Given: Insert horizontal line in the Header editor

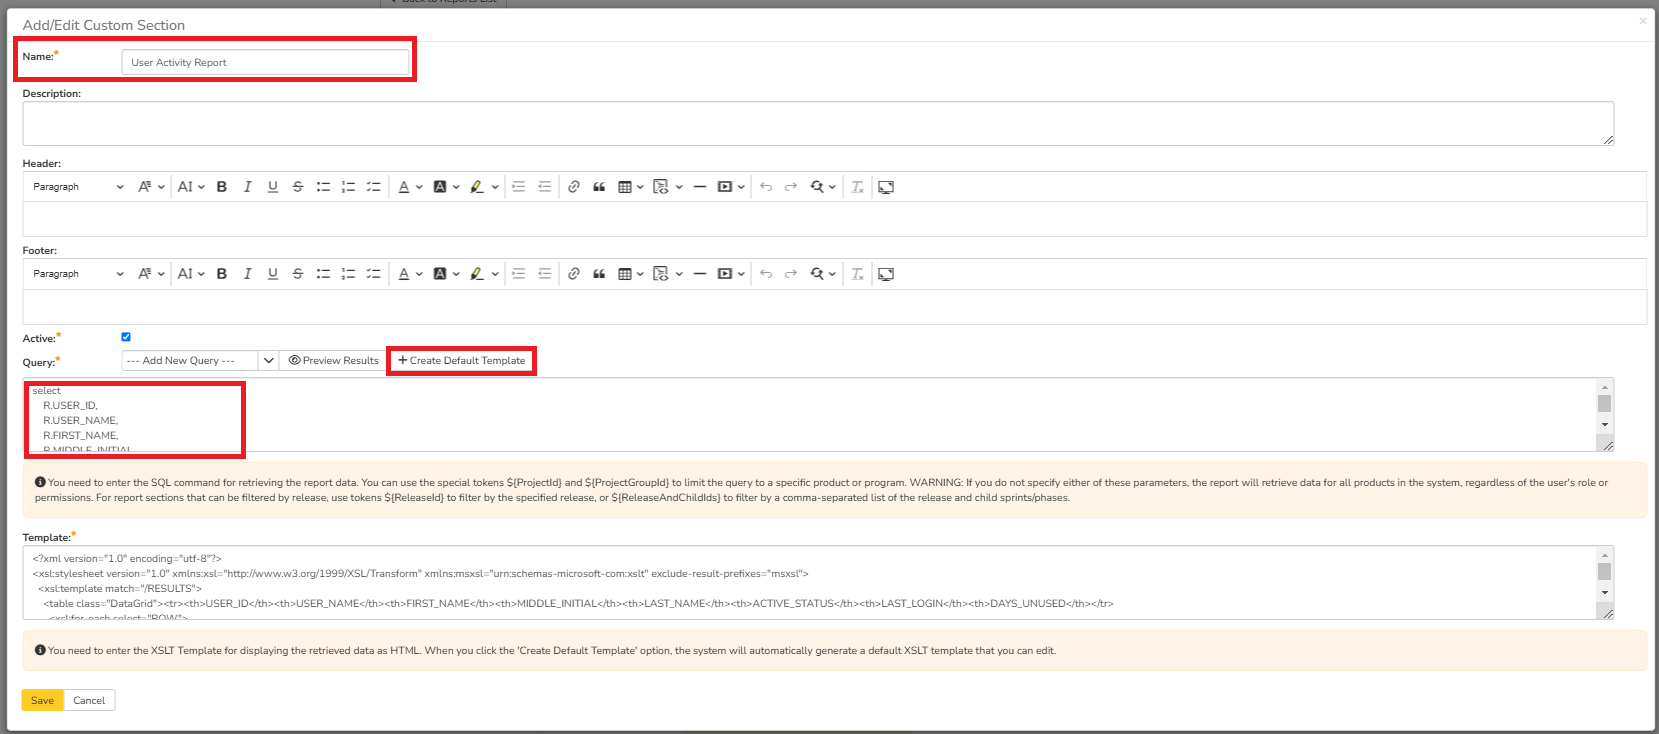Looking at the screenshot, I should (x=700, y=187).
